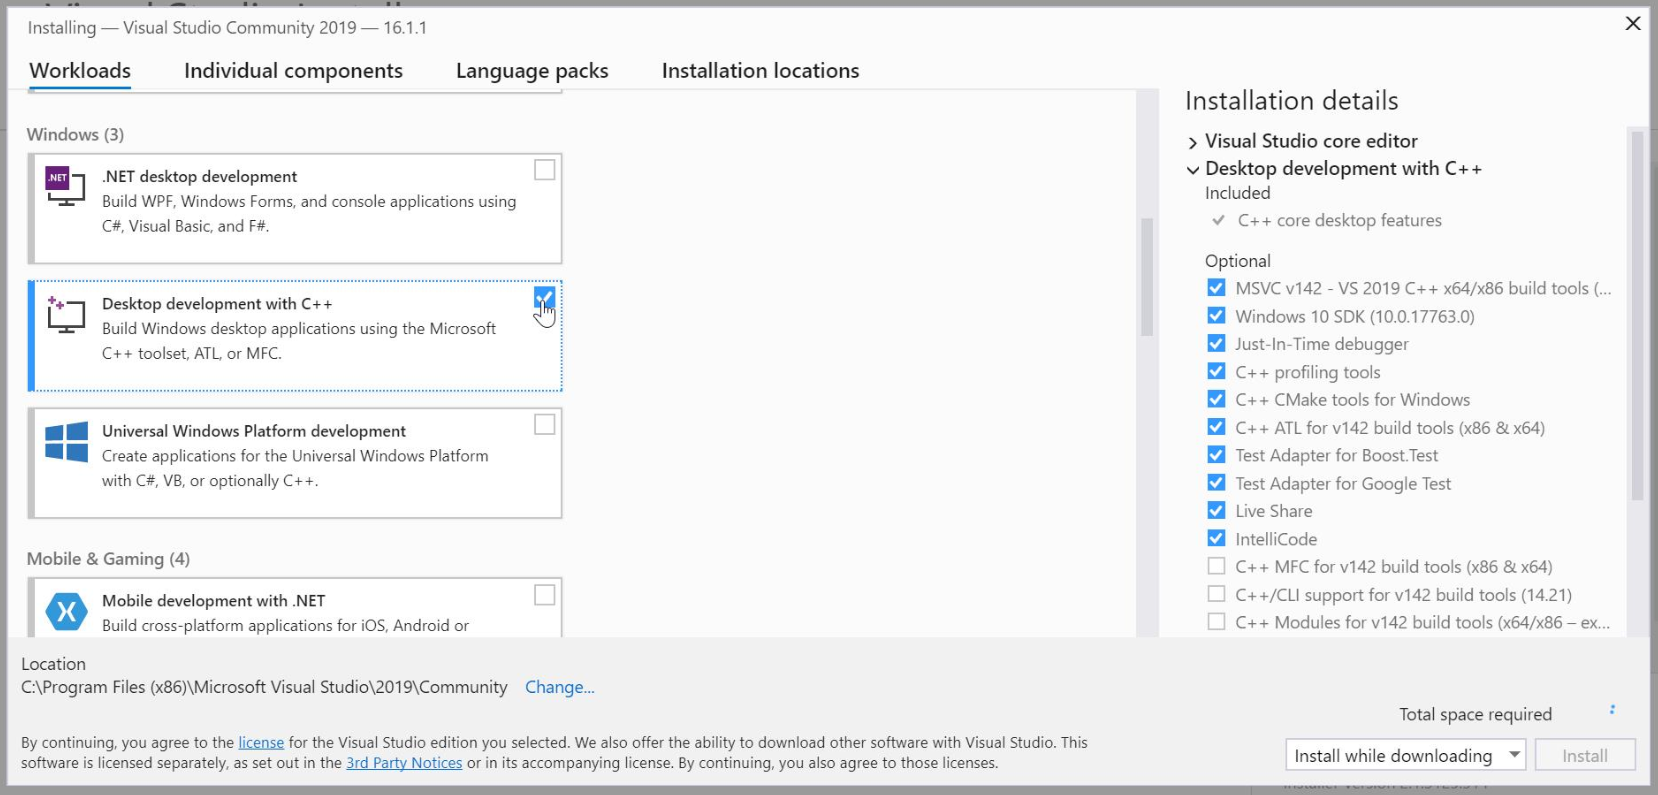Uncheck the Desktop development with C++ workload
This screenshot has width=1658, height=795.
[544, 297]
